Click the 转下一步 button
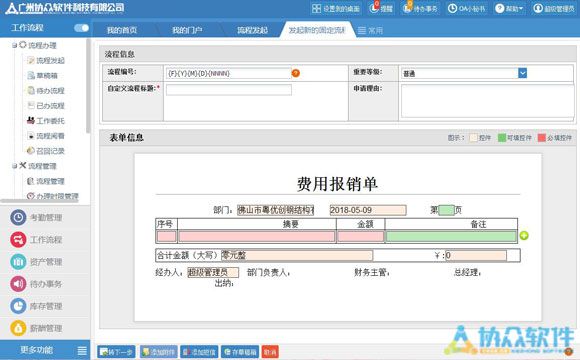This screenshot has width=580, height=360. click(116, 352)
